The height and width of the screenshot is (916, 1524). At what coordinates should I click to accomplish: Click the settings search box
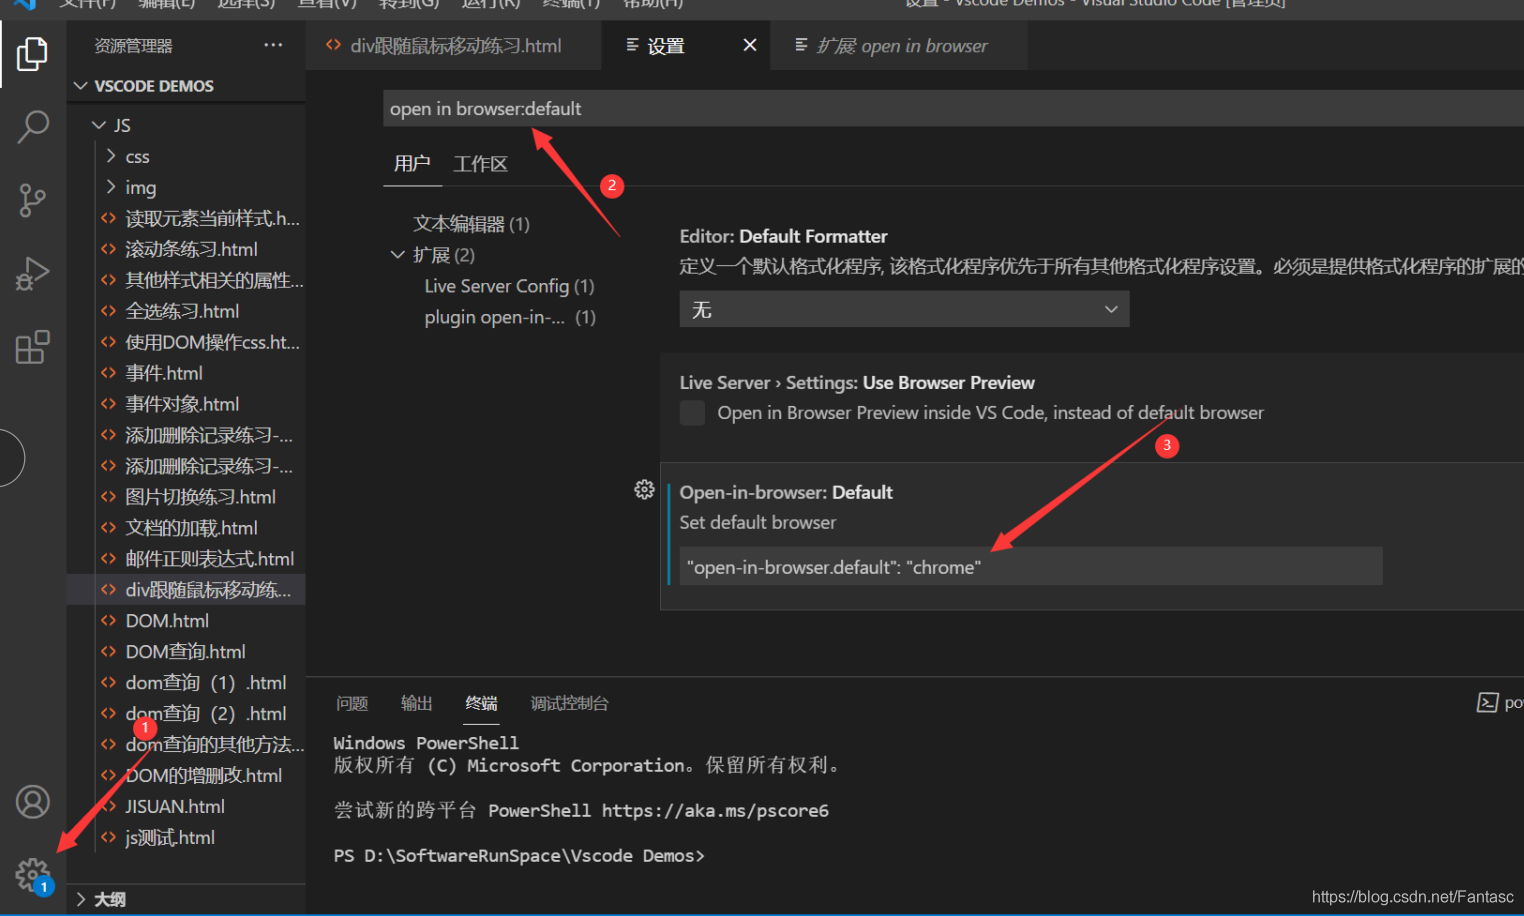tap(953, 108)
